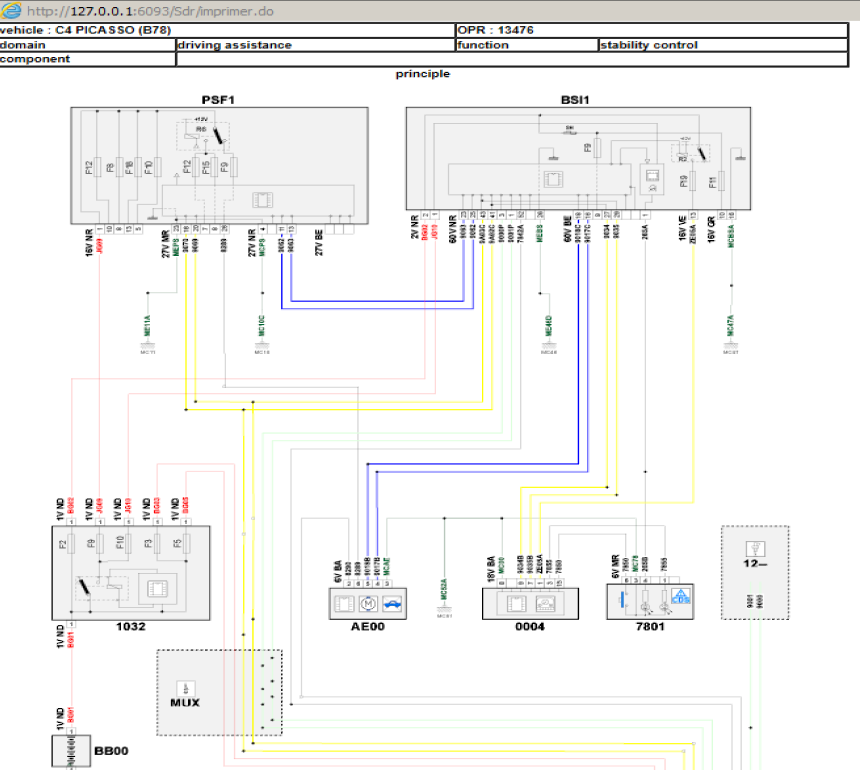
Task: Click the '12--' label in dashed box
Action: tap(755, 563)
